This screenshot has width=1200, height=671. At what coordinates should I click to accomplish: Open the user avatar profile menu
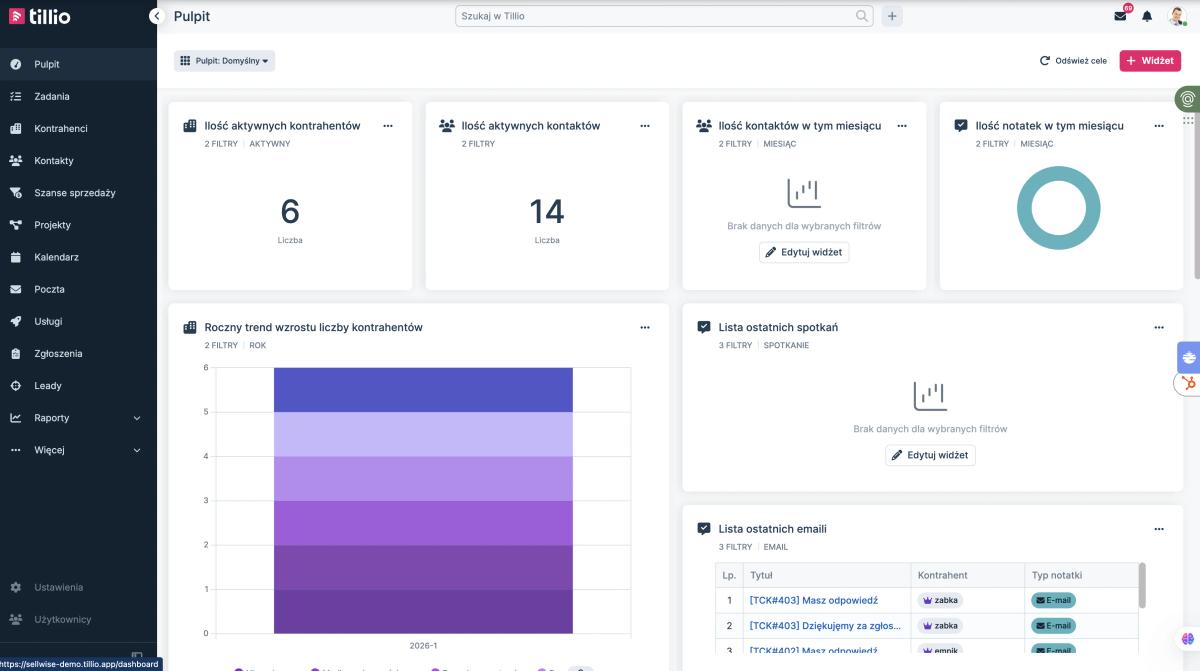1176,15
